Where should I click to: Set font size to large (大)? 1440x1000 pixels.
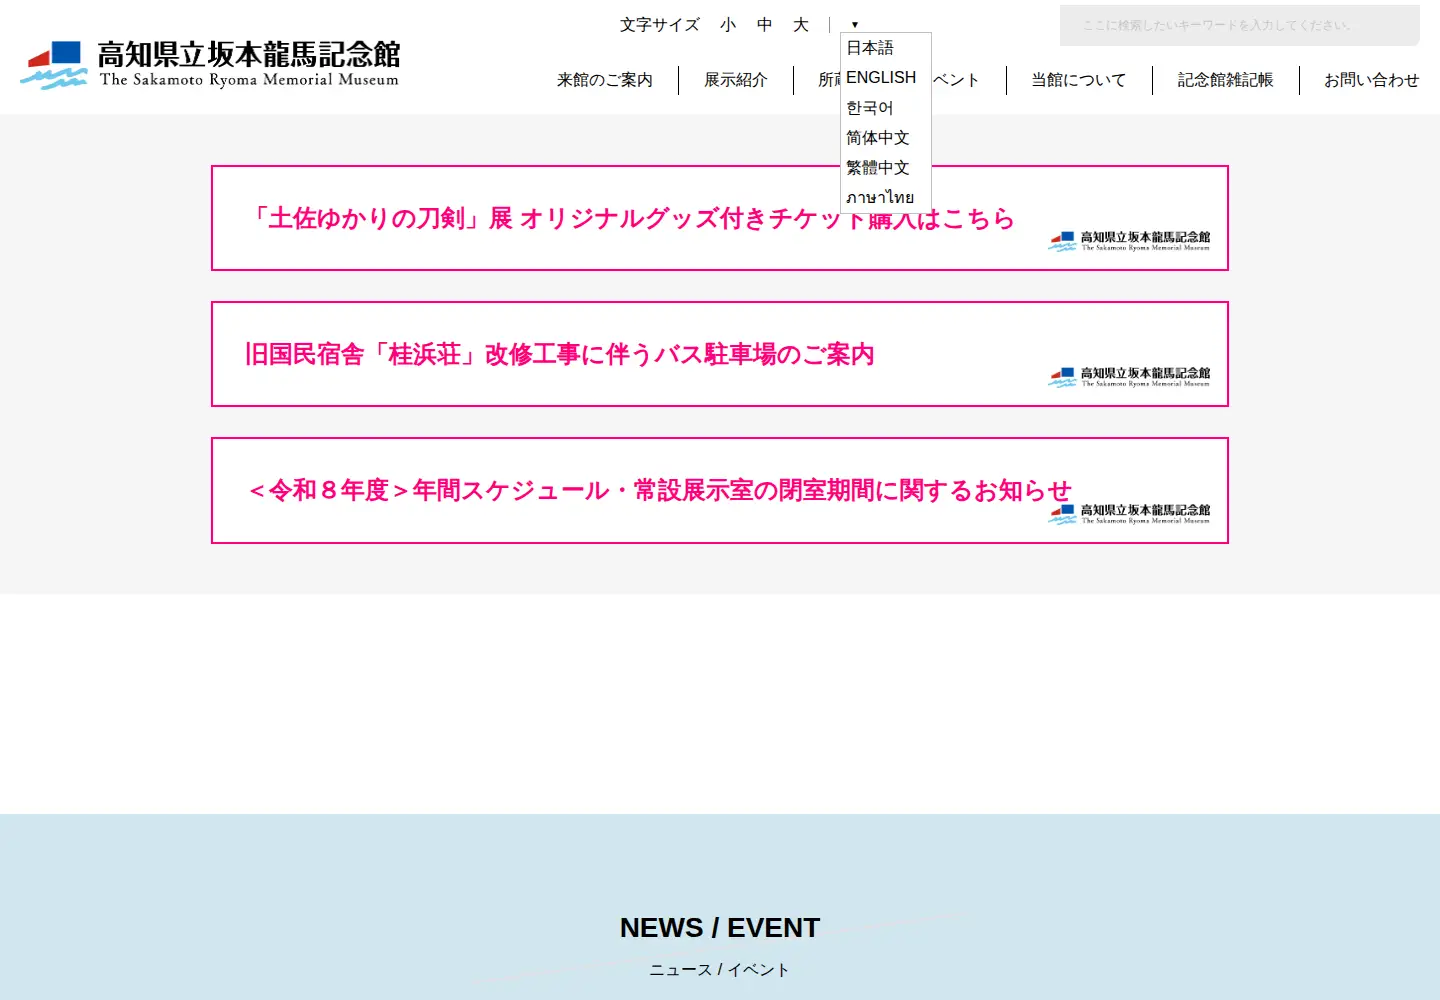pyautogui.click(x=801, y=25)
